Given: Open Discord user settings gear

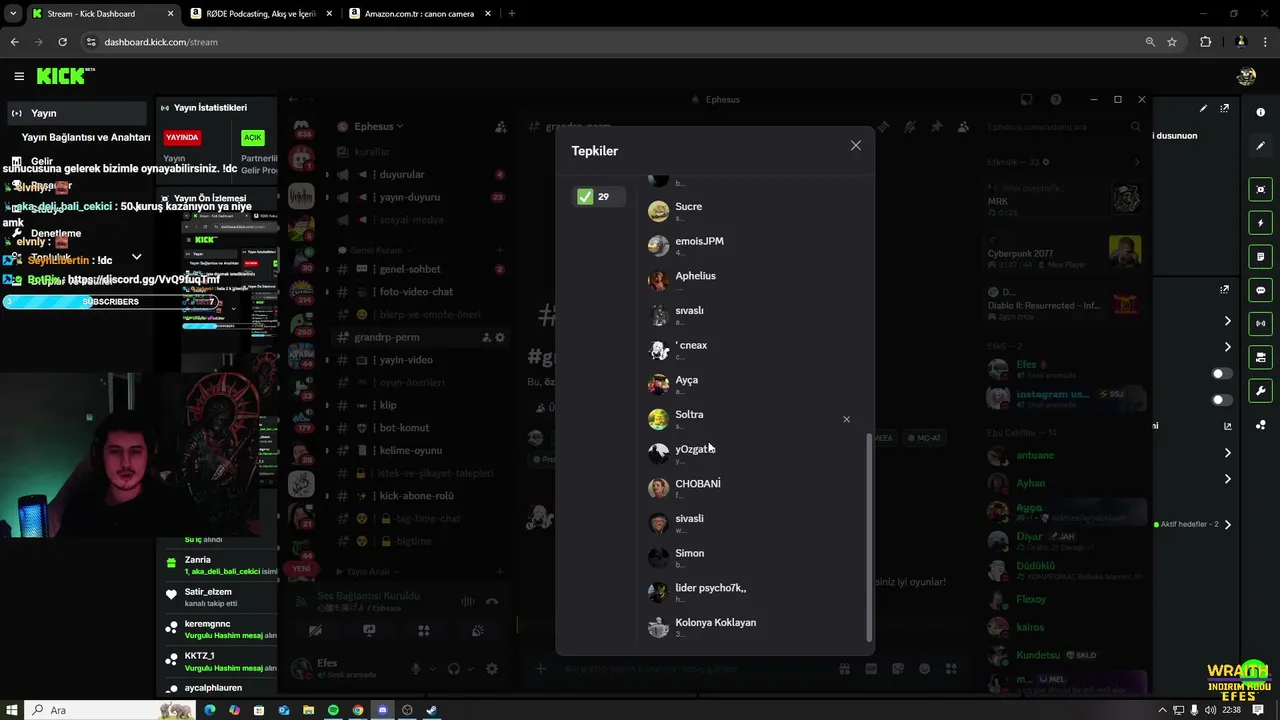Looking at the screenshot, I should pyautogui.click(x=491, y=669).
